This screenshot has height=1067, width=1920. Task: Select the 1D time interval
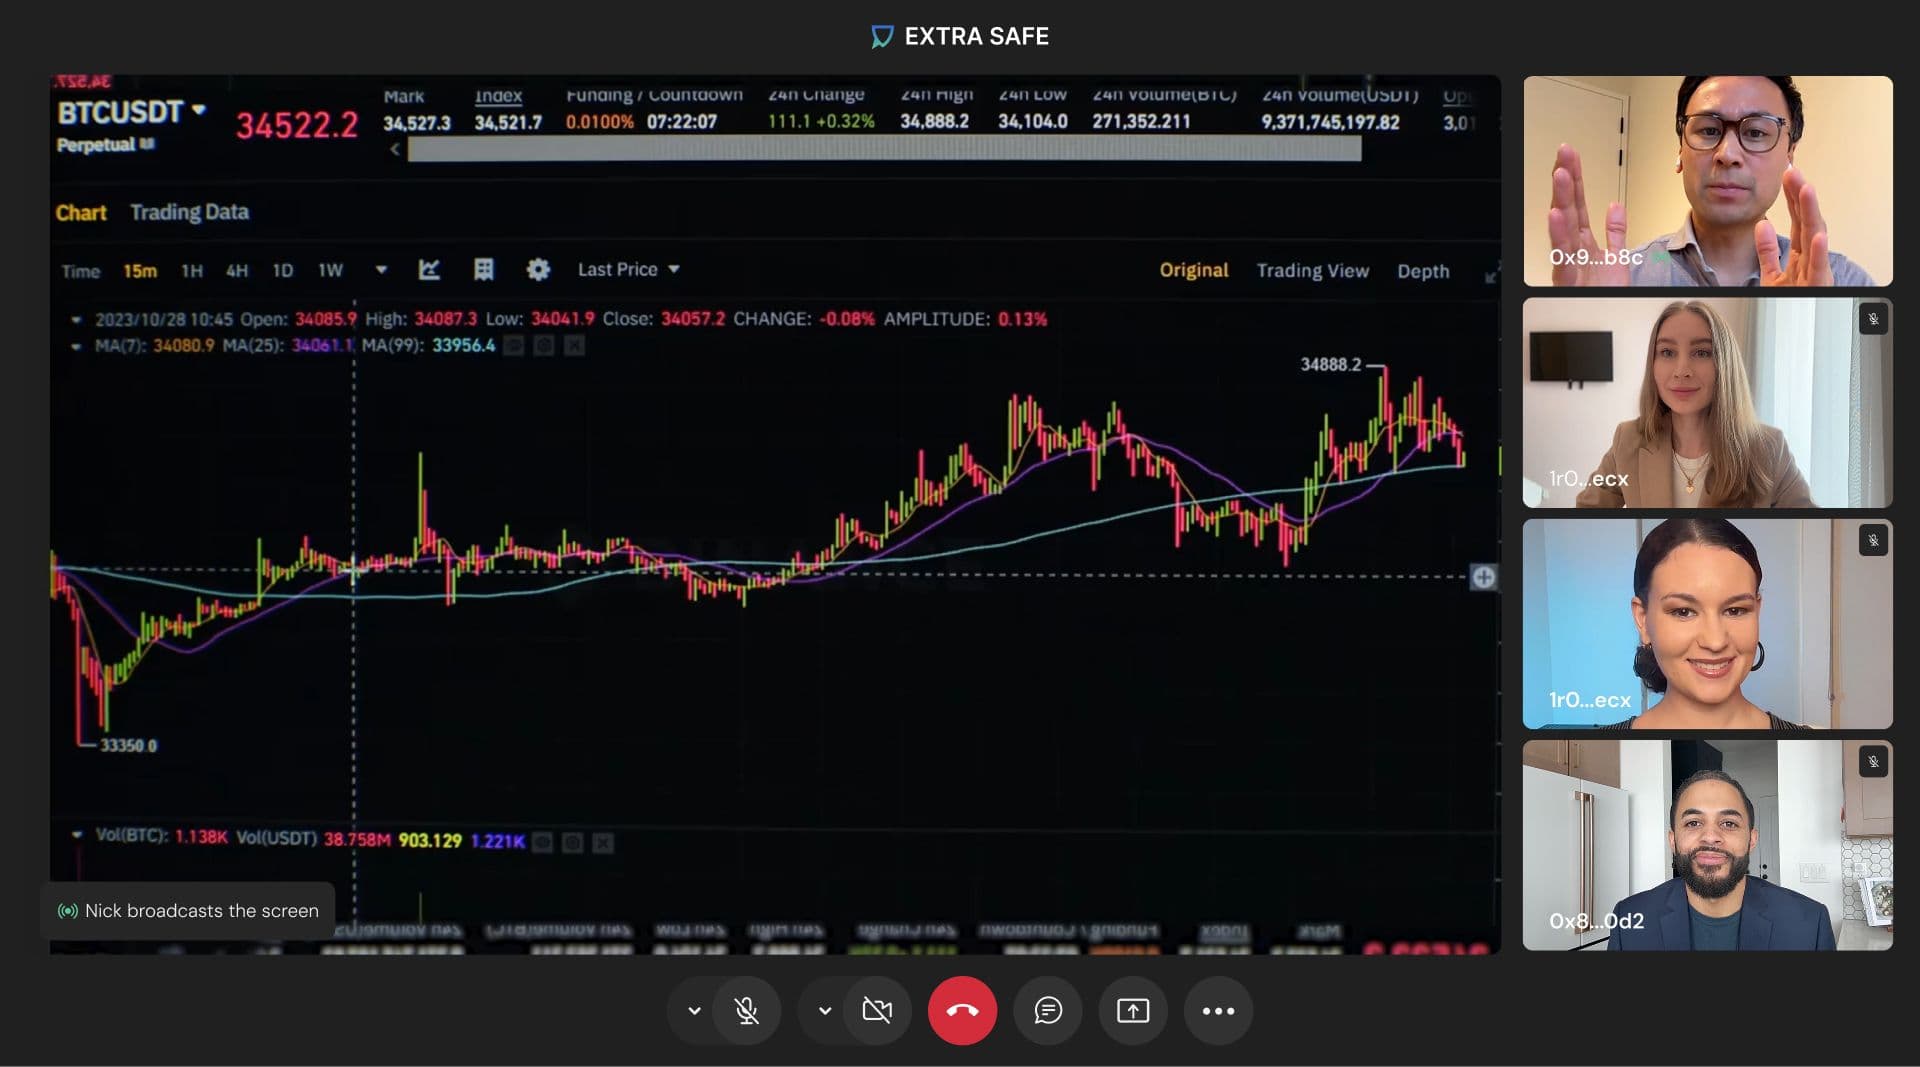[x=283, y=271]
